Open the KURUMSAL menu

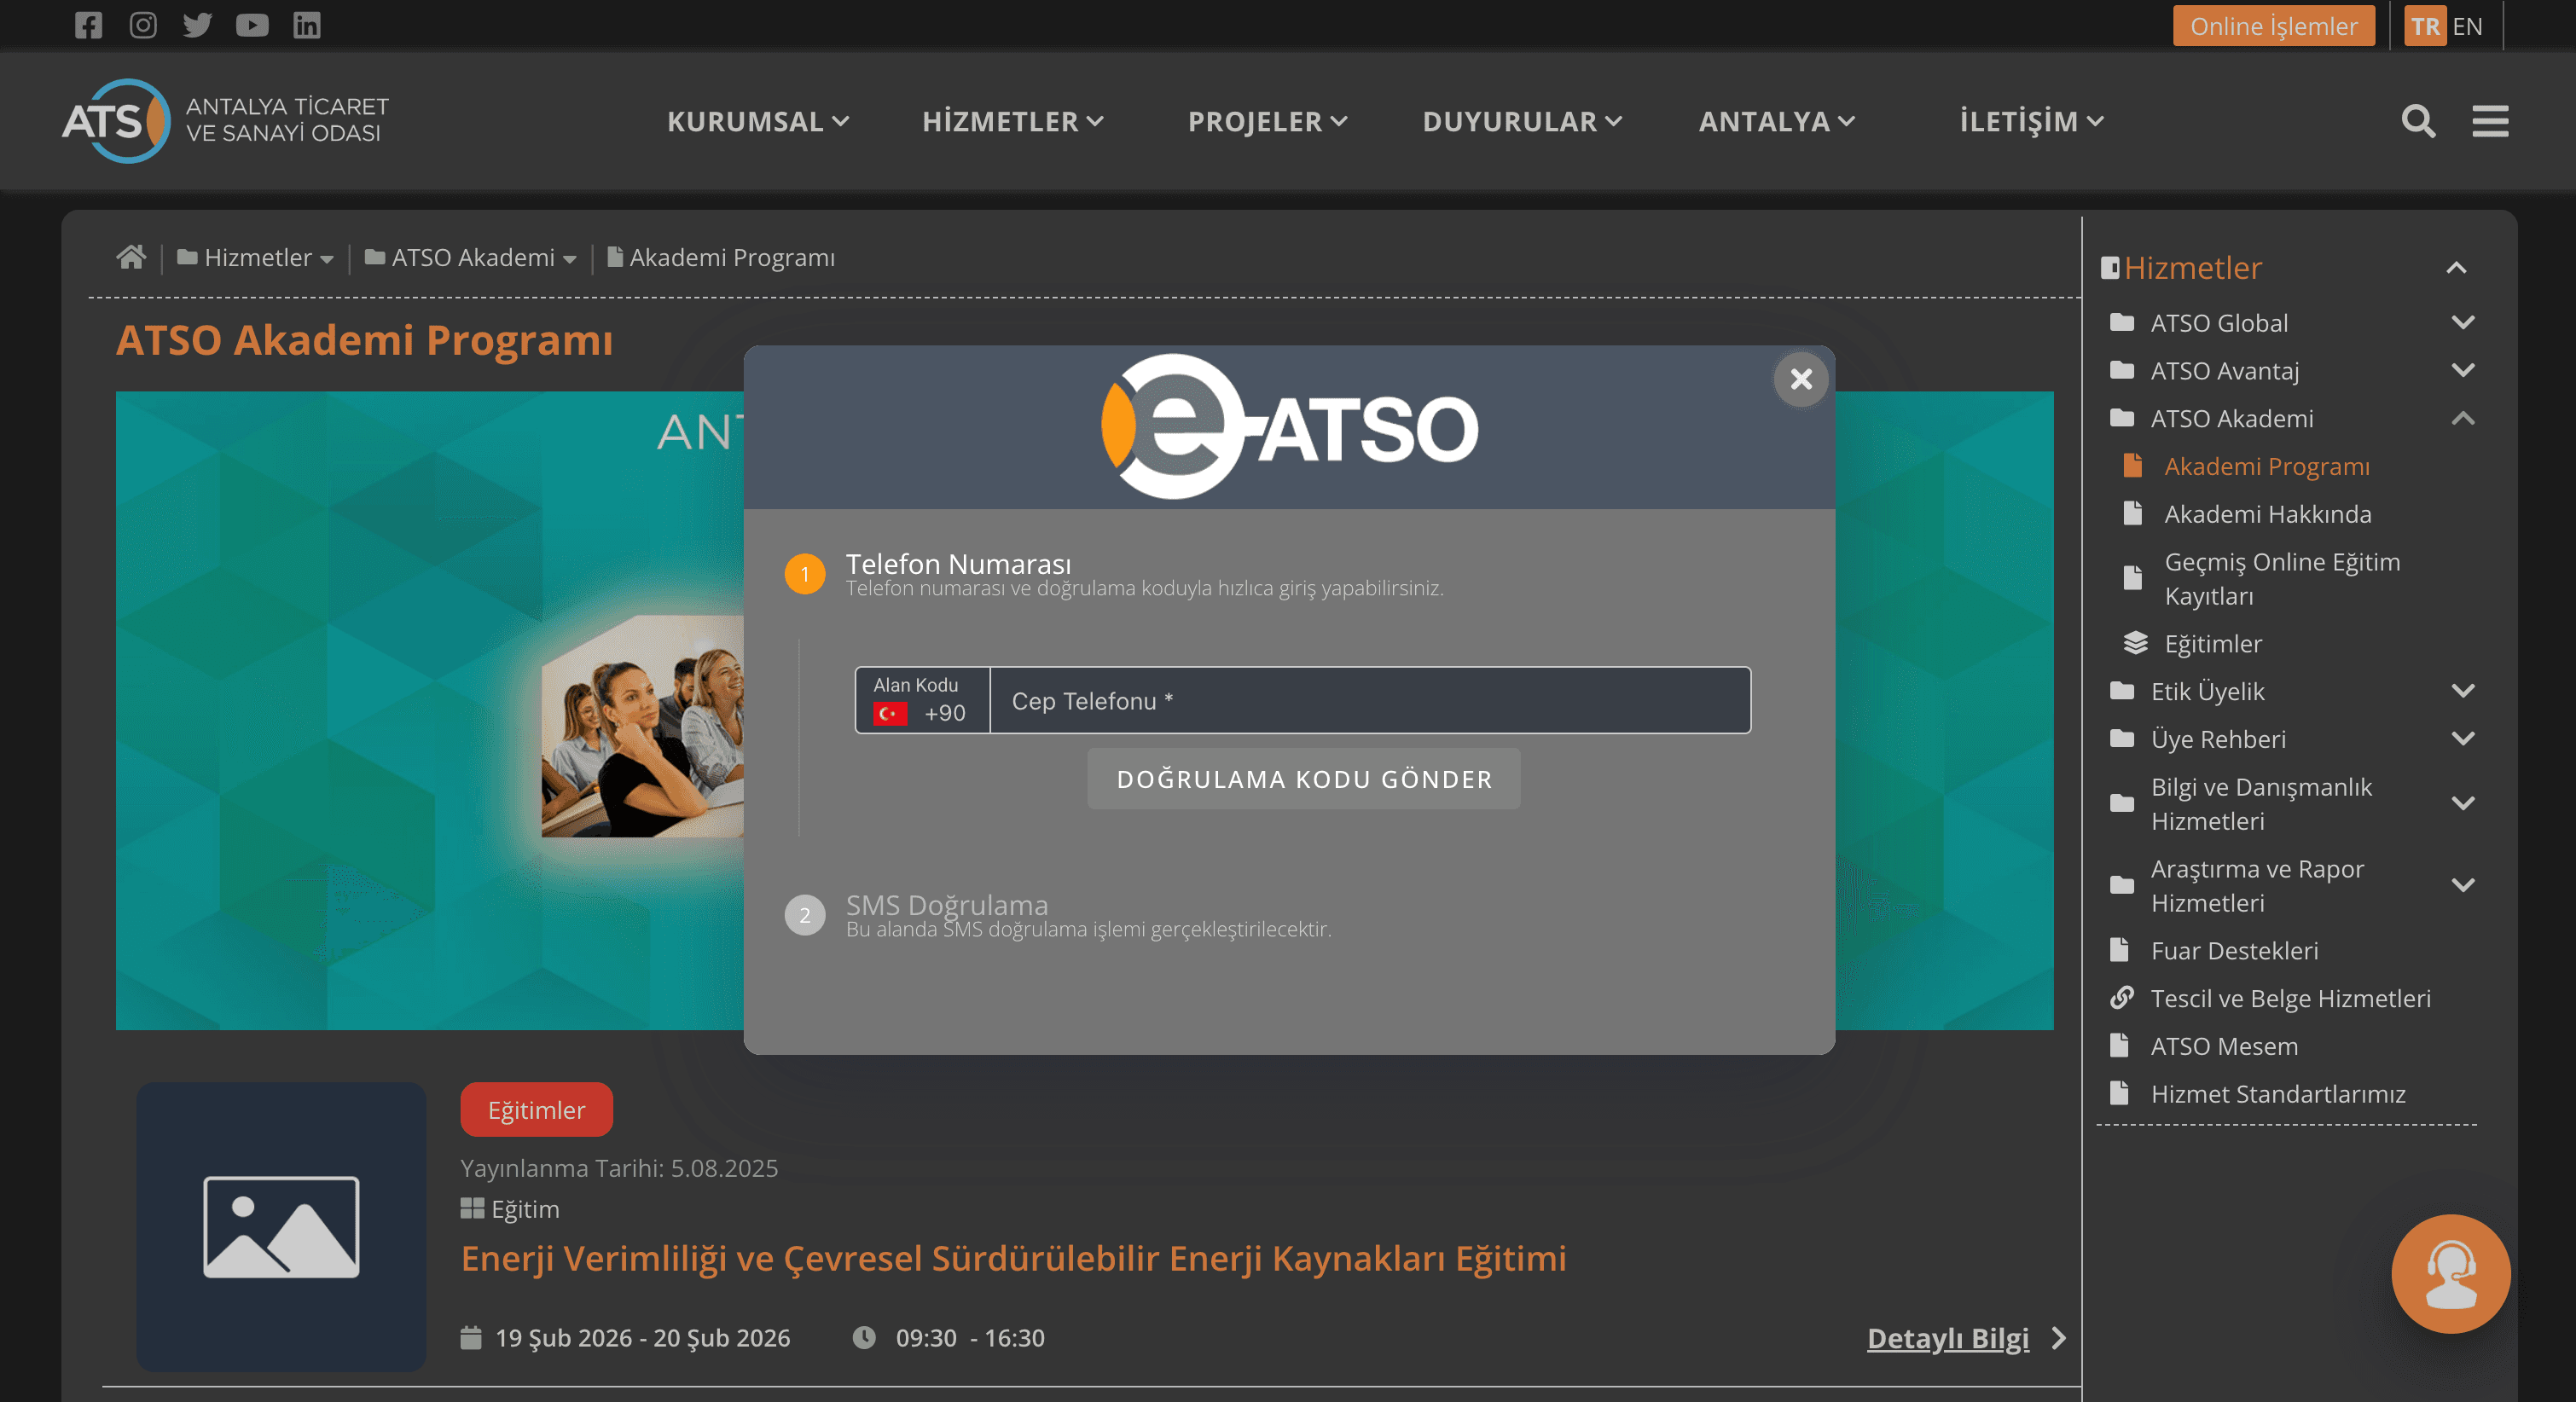click(x=758, y=121)
